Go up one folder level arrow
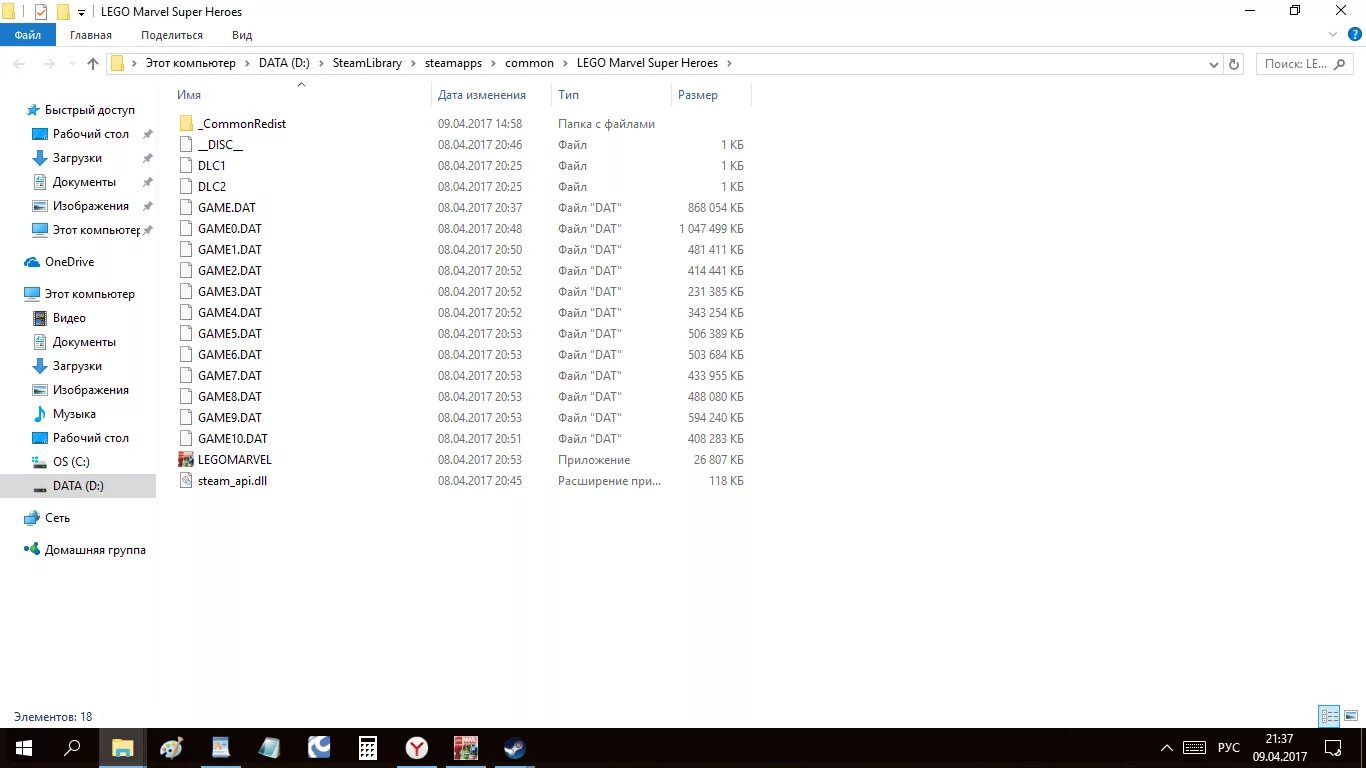Screen dimensions: 1366x768 [x=93, y=63]
